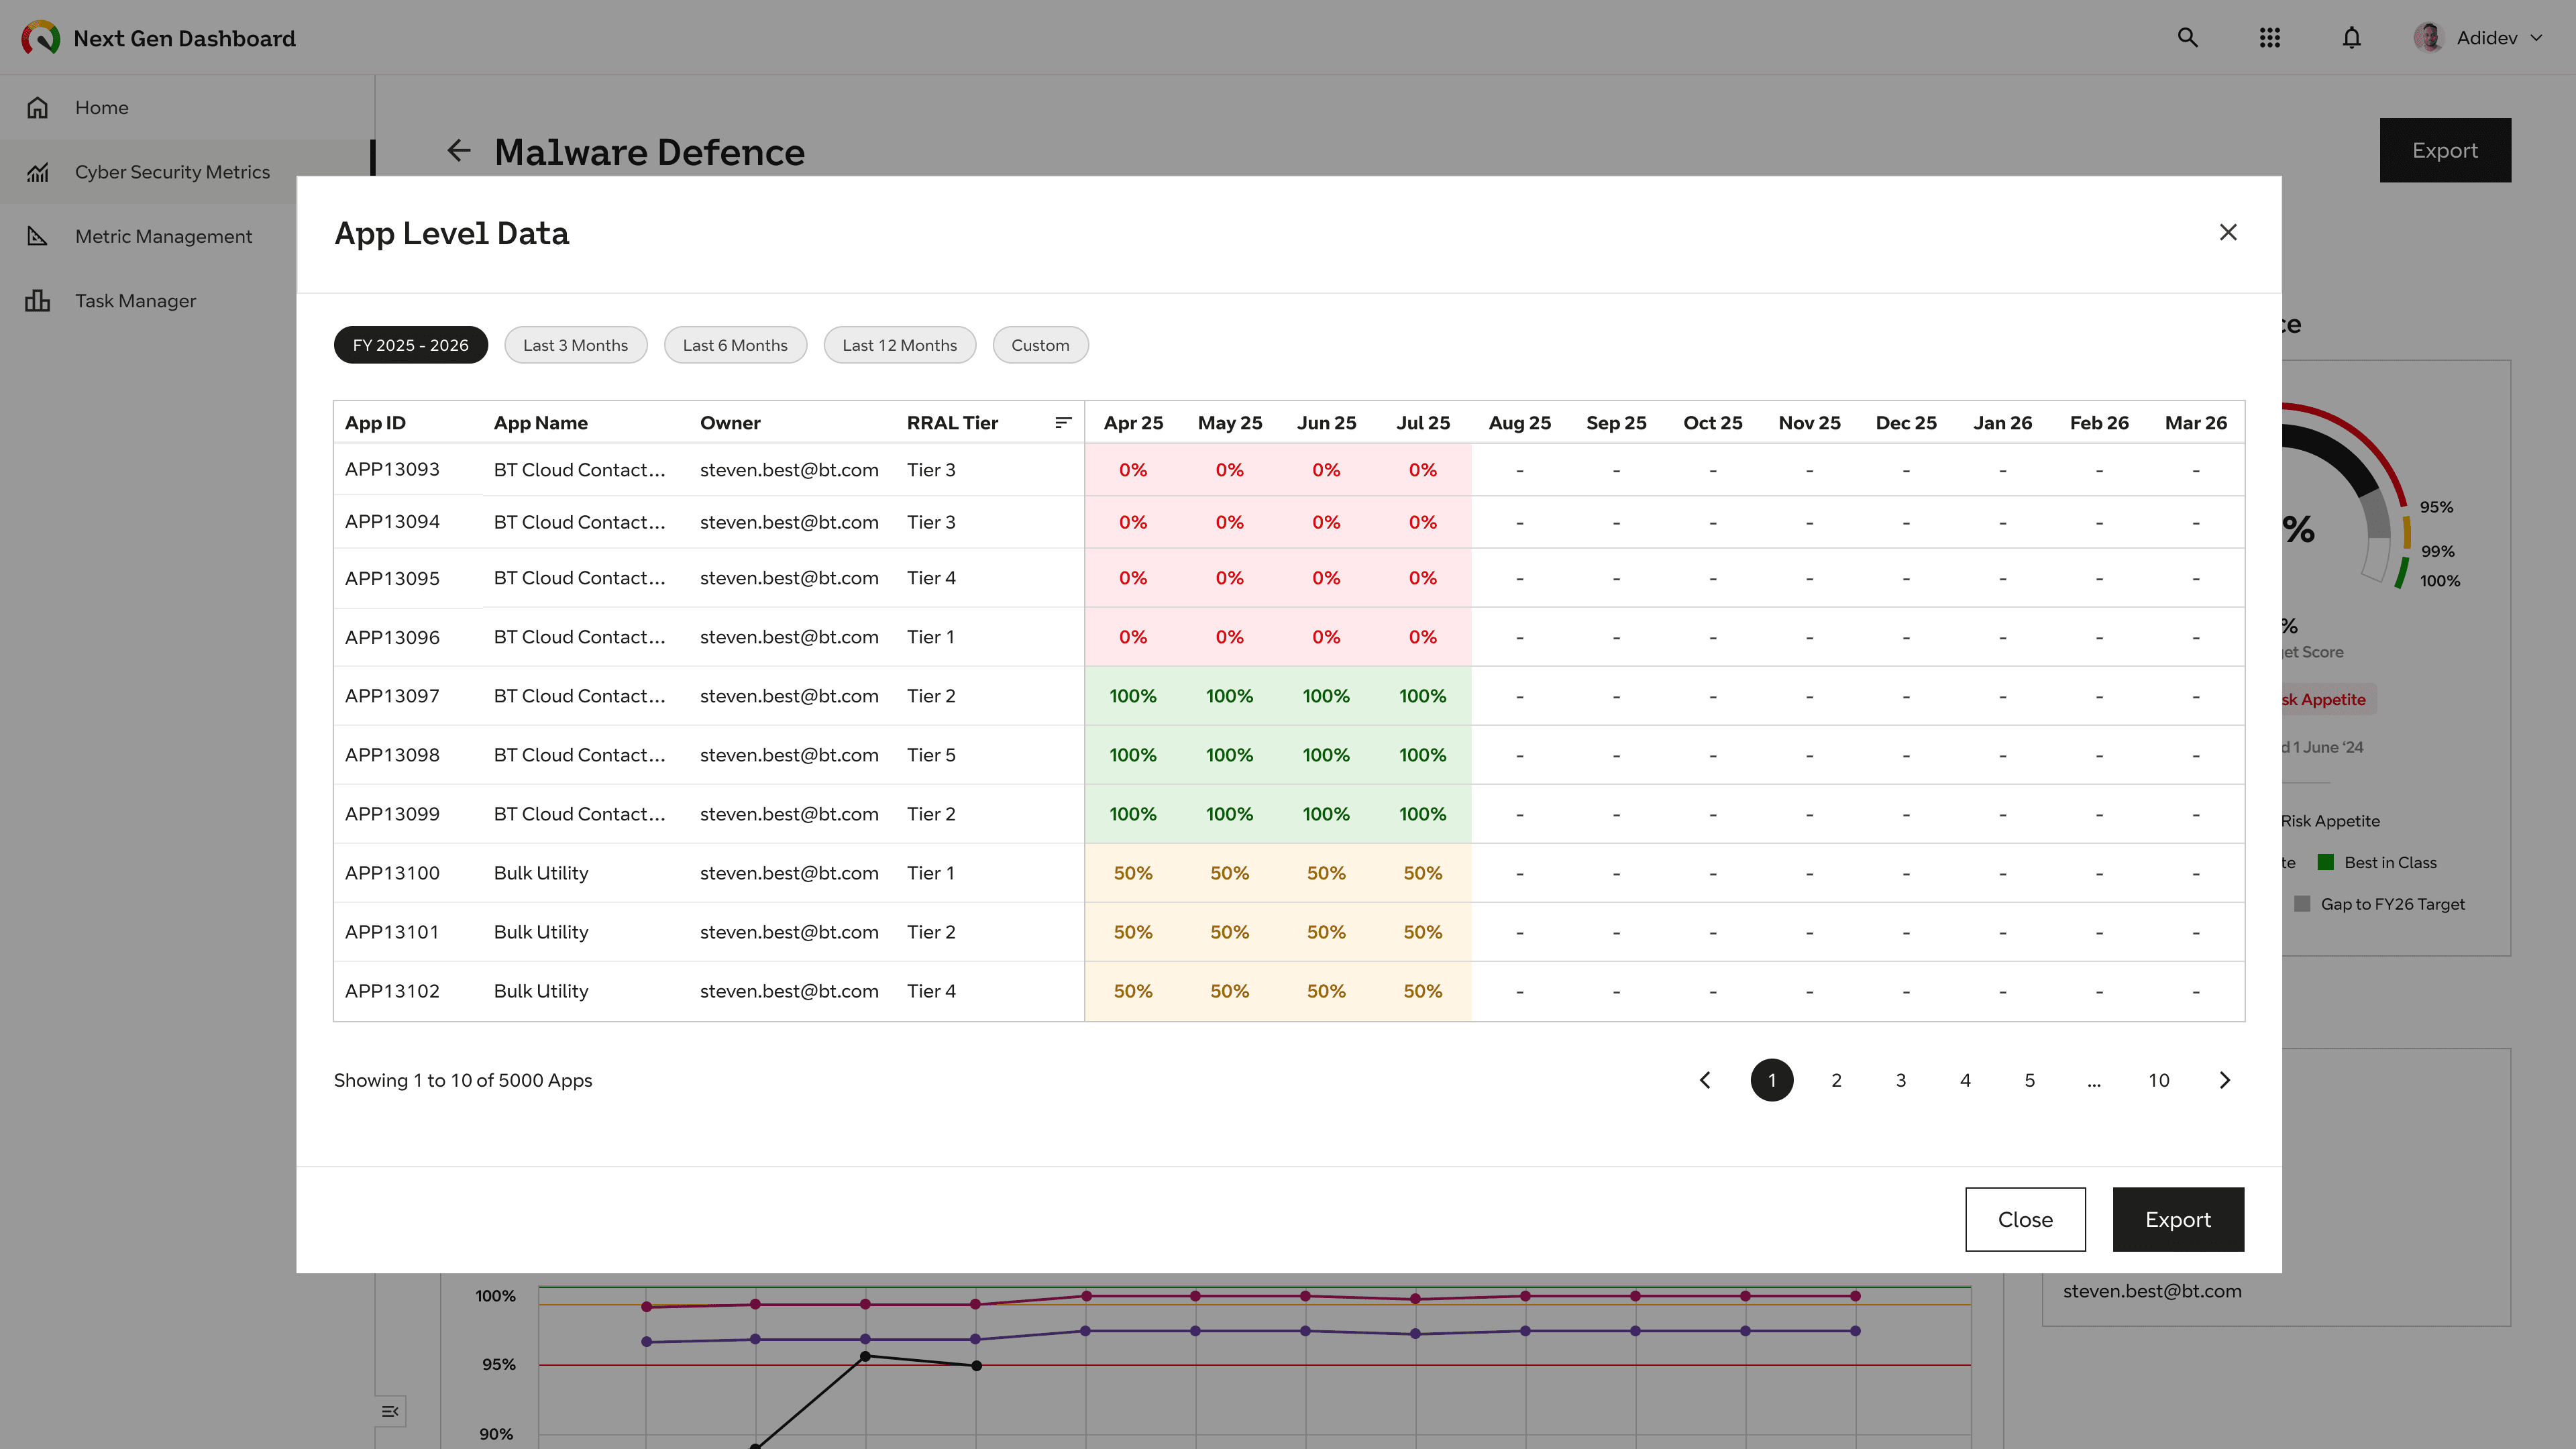This screenshot has height=1449, width=2576.
Task: Open the apps grid menu icon
Action: click(2269, 38)
